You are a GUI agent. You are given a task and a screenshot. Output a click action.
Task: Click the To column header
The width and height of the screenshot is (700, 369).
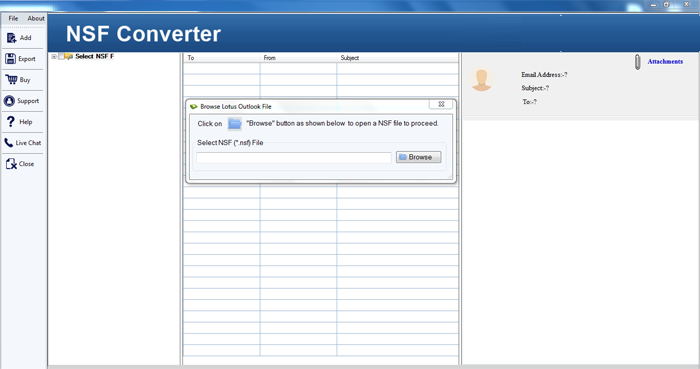coord(221,58)
